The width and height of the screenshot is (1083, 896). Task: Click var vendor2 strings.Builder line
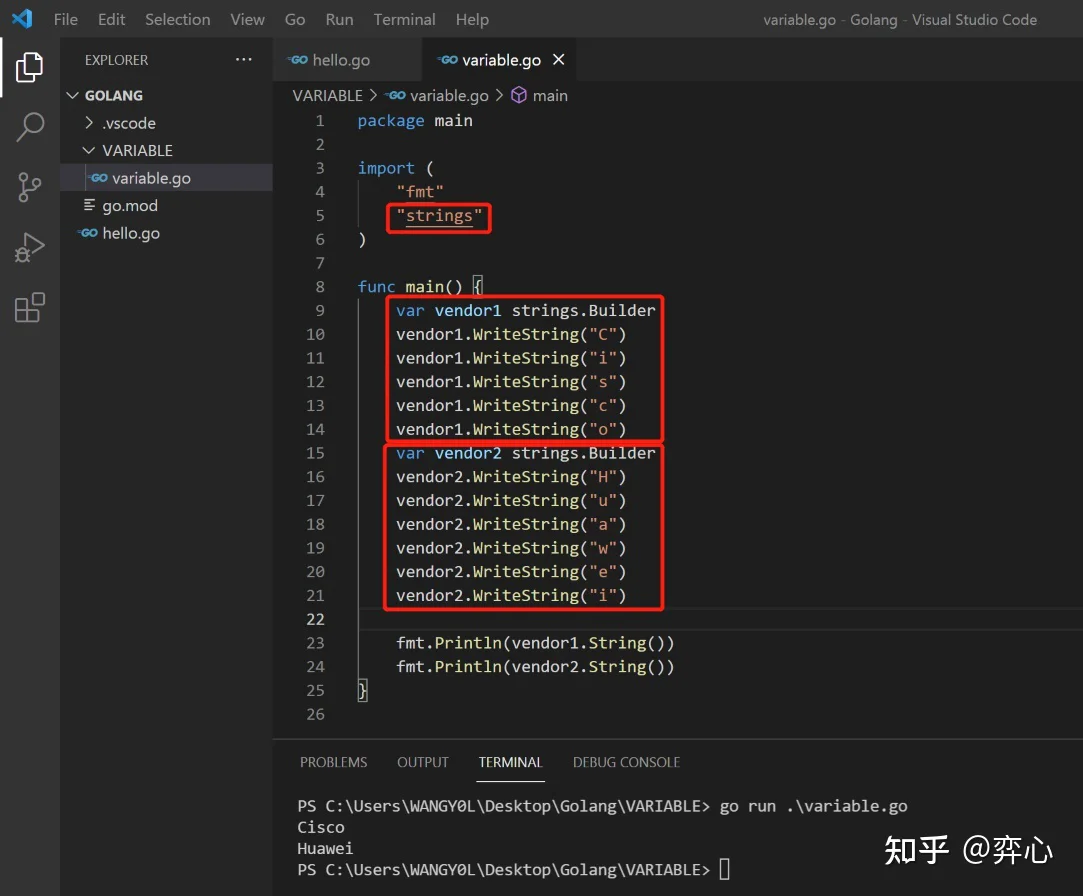(x=526, y=453)
